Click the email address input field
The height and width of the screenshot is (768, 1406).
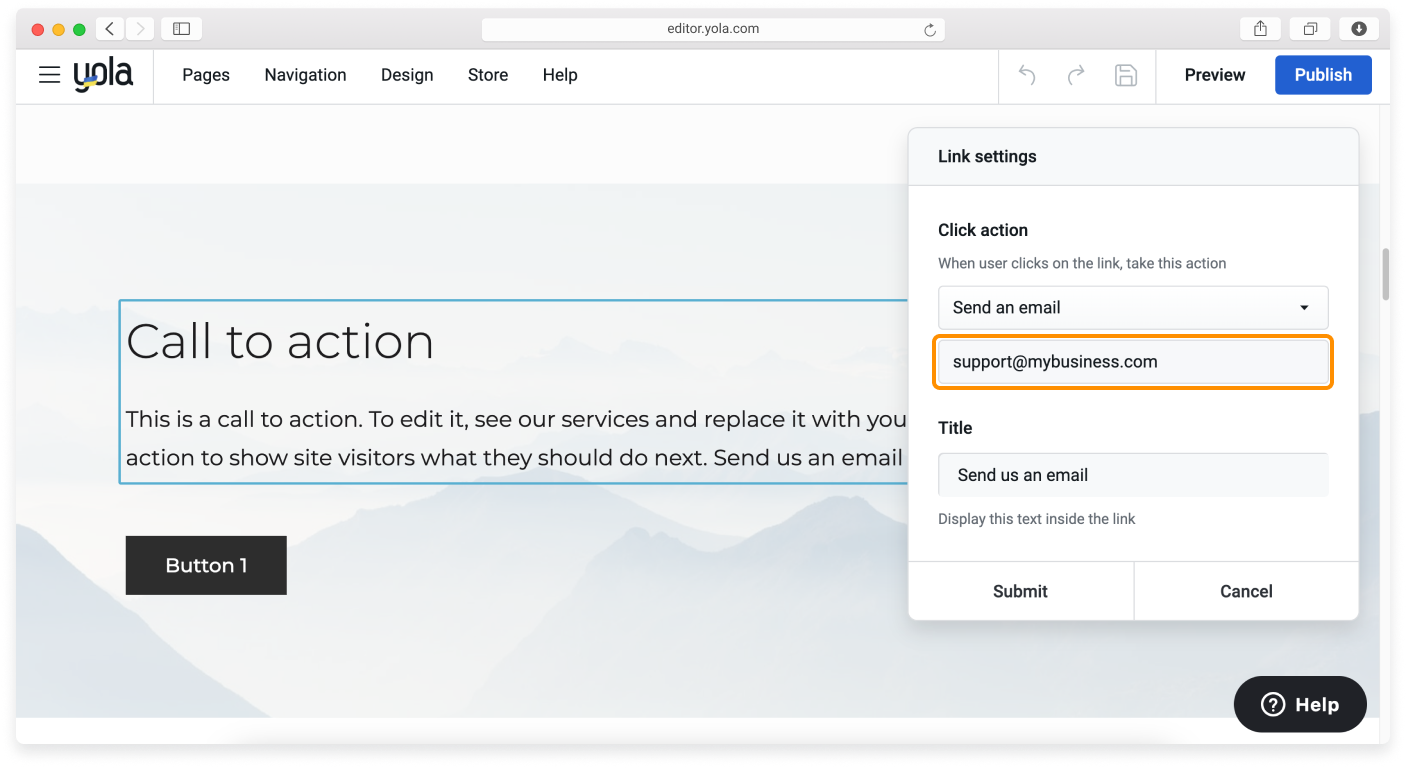(1132, 362)
